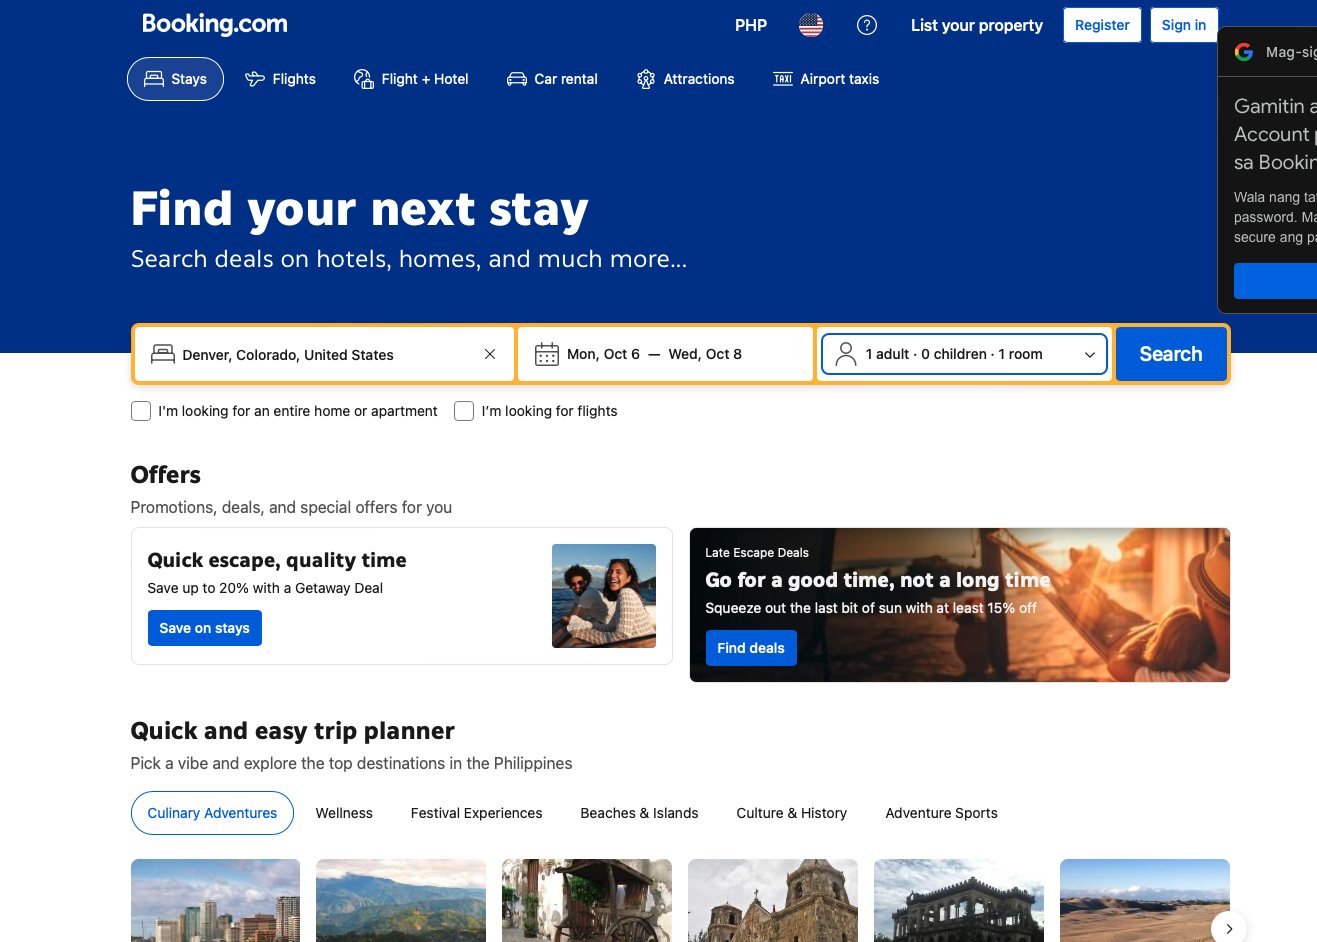Image resolution: width=1317 pixels, height=942 pixels.
Task: Clear the Denver destination with the X icon
Action: [490, 354]
